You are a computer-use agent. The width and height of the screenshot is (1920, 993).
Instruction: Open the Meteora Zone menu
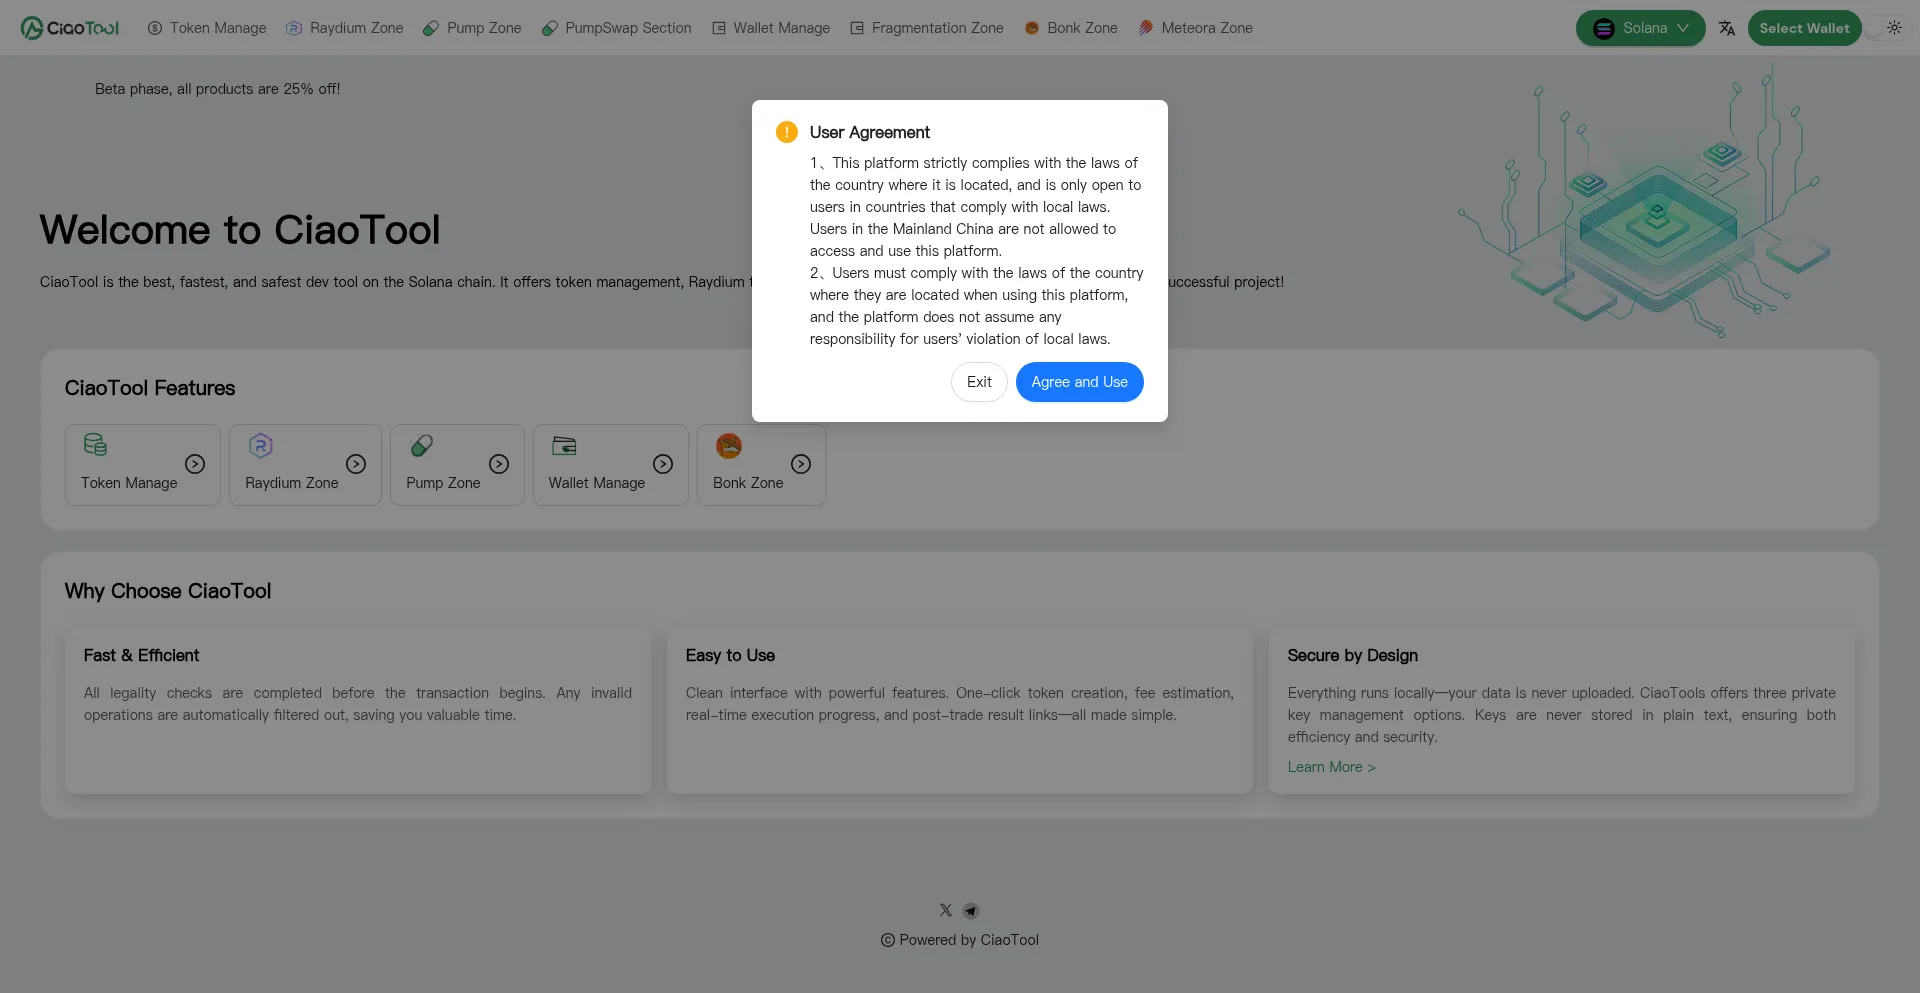pos(1195,28)
